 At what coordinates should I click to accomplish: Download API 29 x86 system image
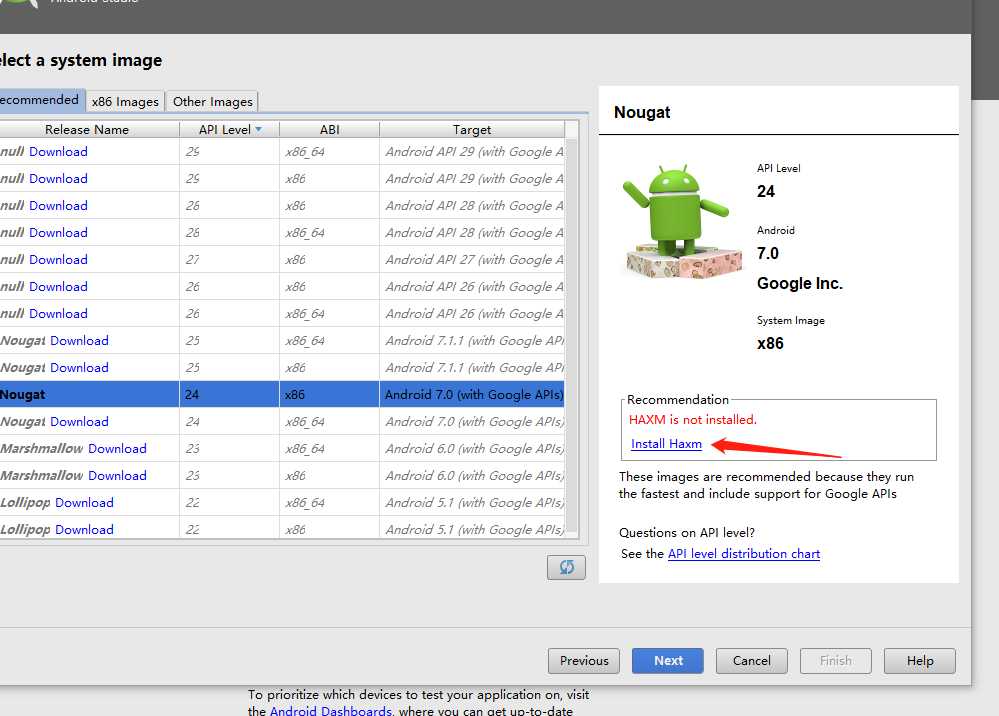(58, 178)
